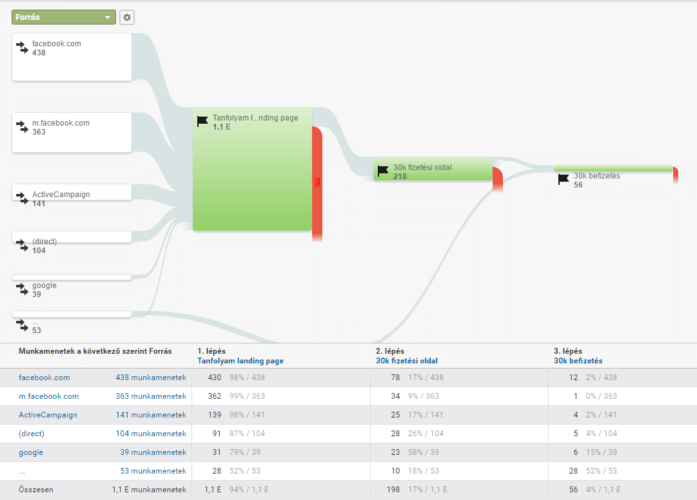Click the 'Összesen' totals row label
Image resolution: width=697 pixels, height=500 pixels.
[x=36, y=489]
